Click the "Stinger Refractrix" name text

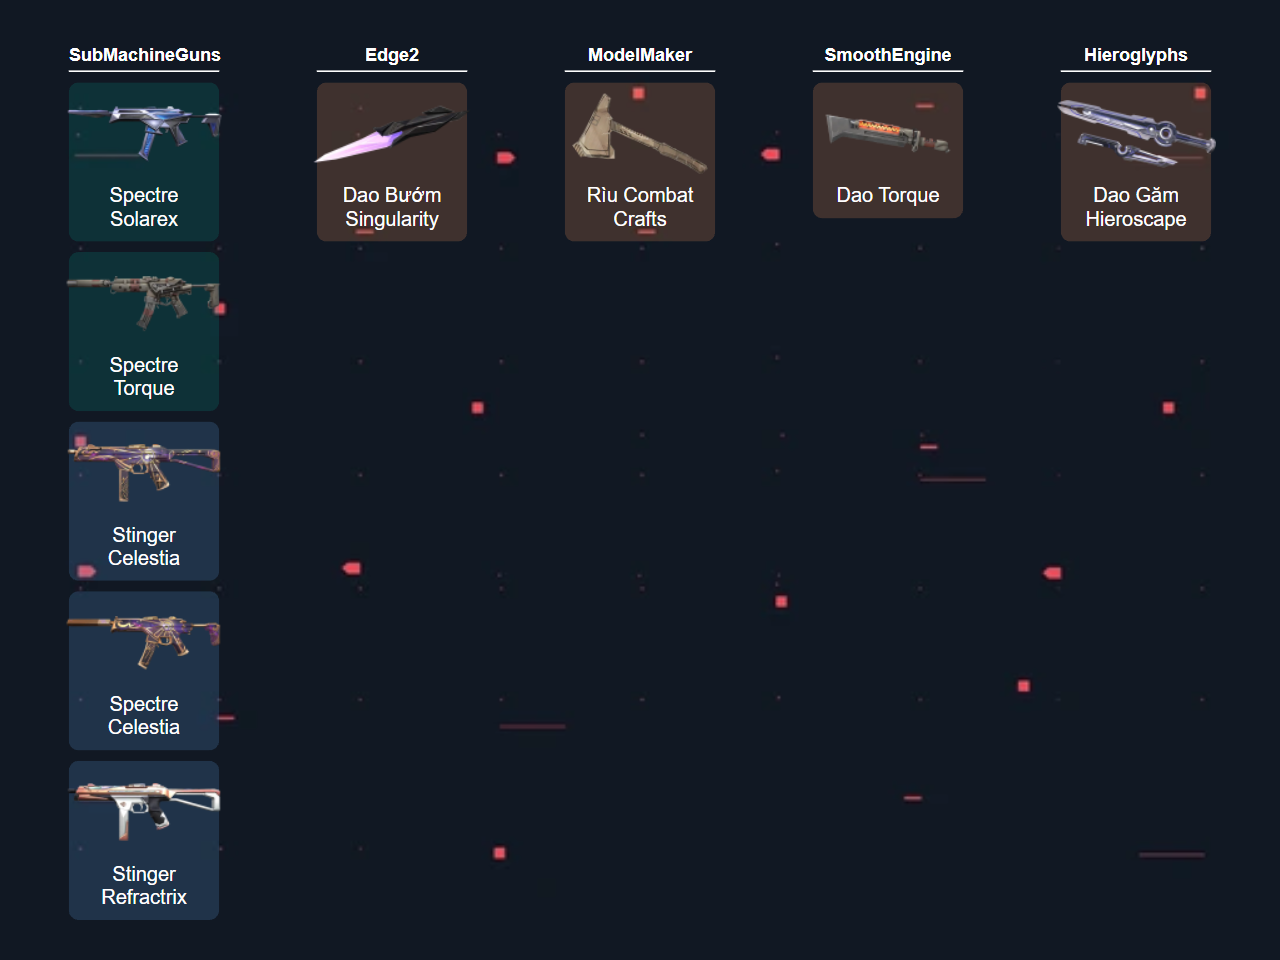pos(144,886)
